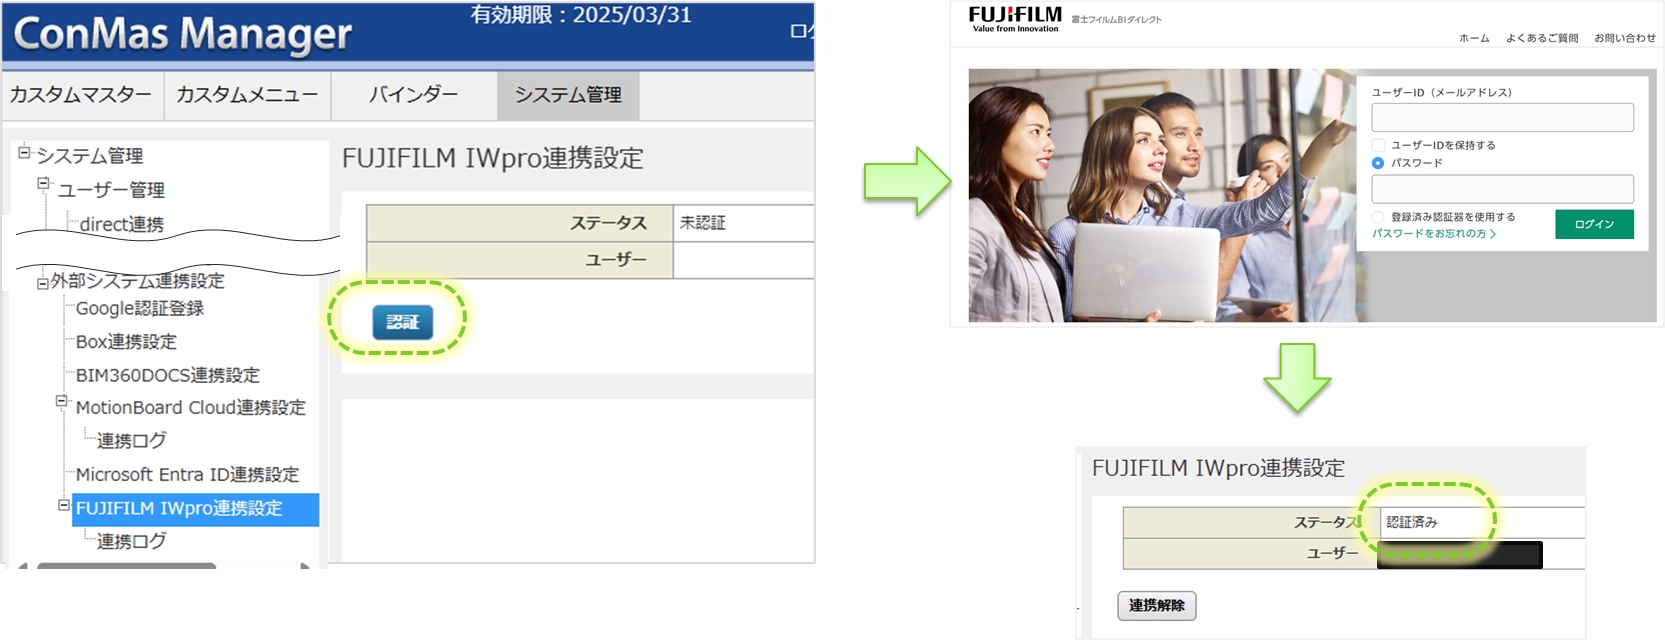Viewport: 1665px width, 640px height.
Task: Click the ユーザーID email input field
Action: coord(1502,118)
